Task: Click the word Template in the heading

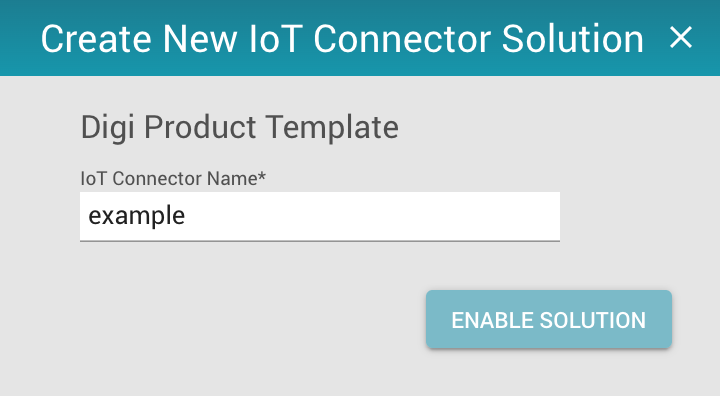Action: (332, 128)
